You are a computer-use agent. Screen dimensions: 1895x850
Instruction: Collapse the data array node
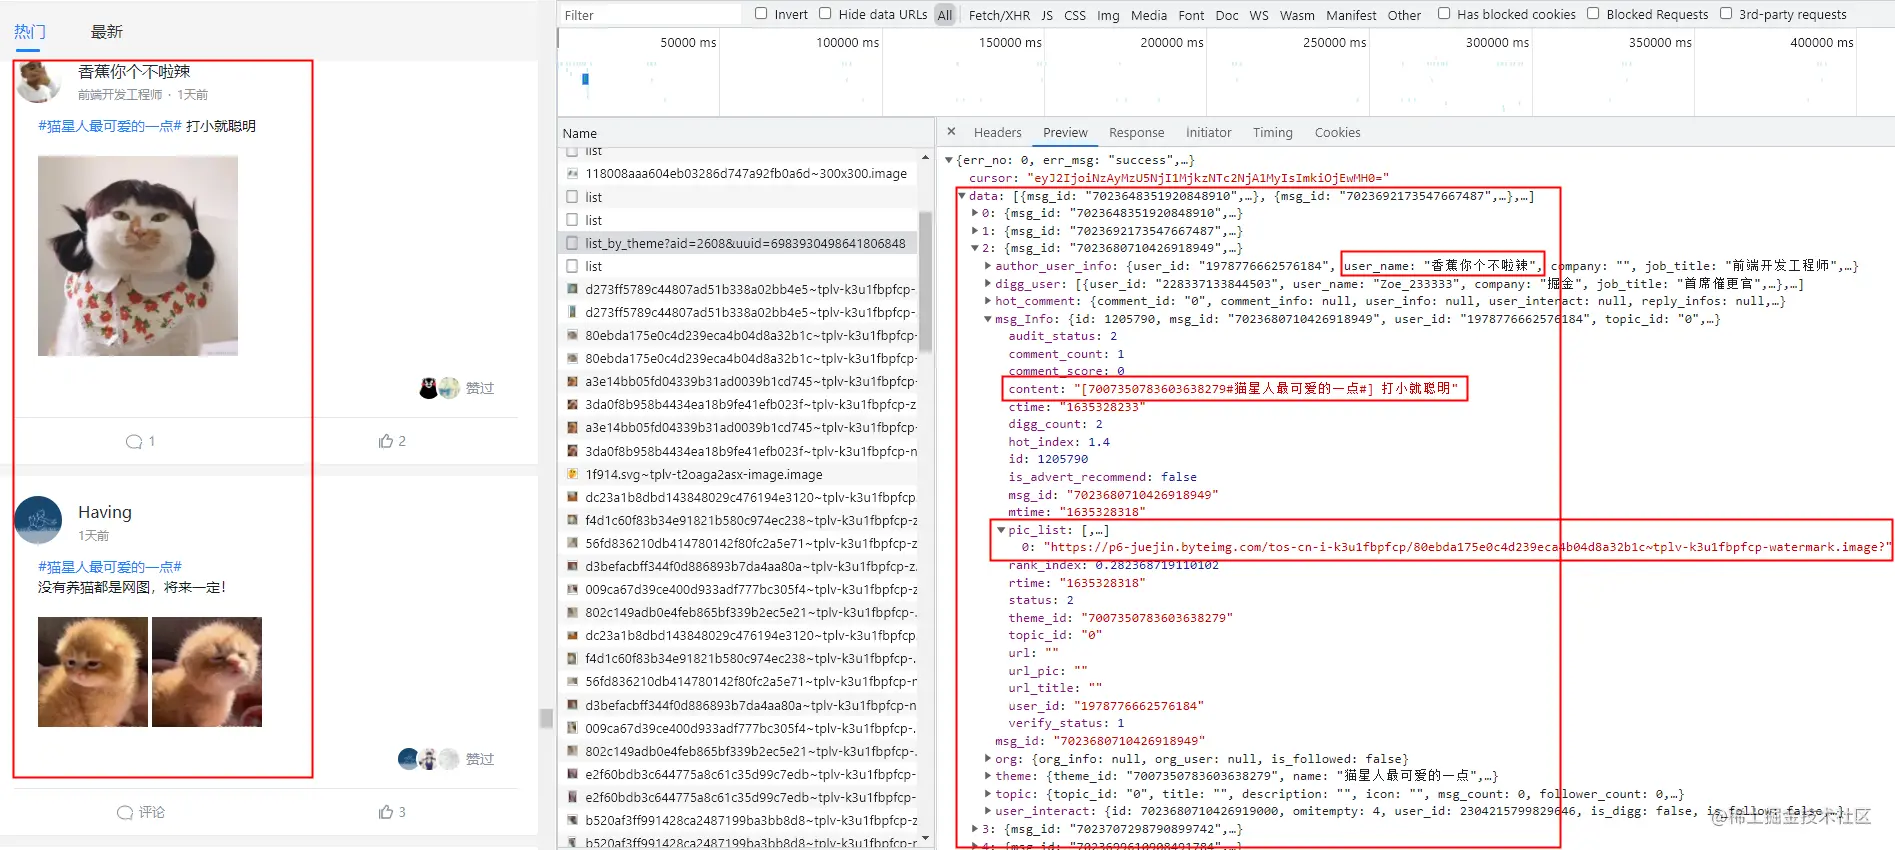[962, 196]
